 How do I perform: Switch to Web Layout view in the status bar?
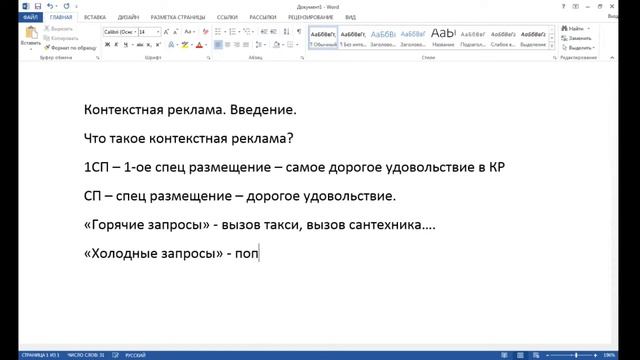[536, 355]
